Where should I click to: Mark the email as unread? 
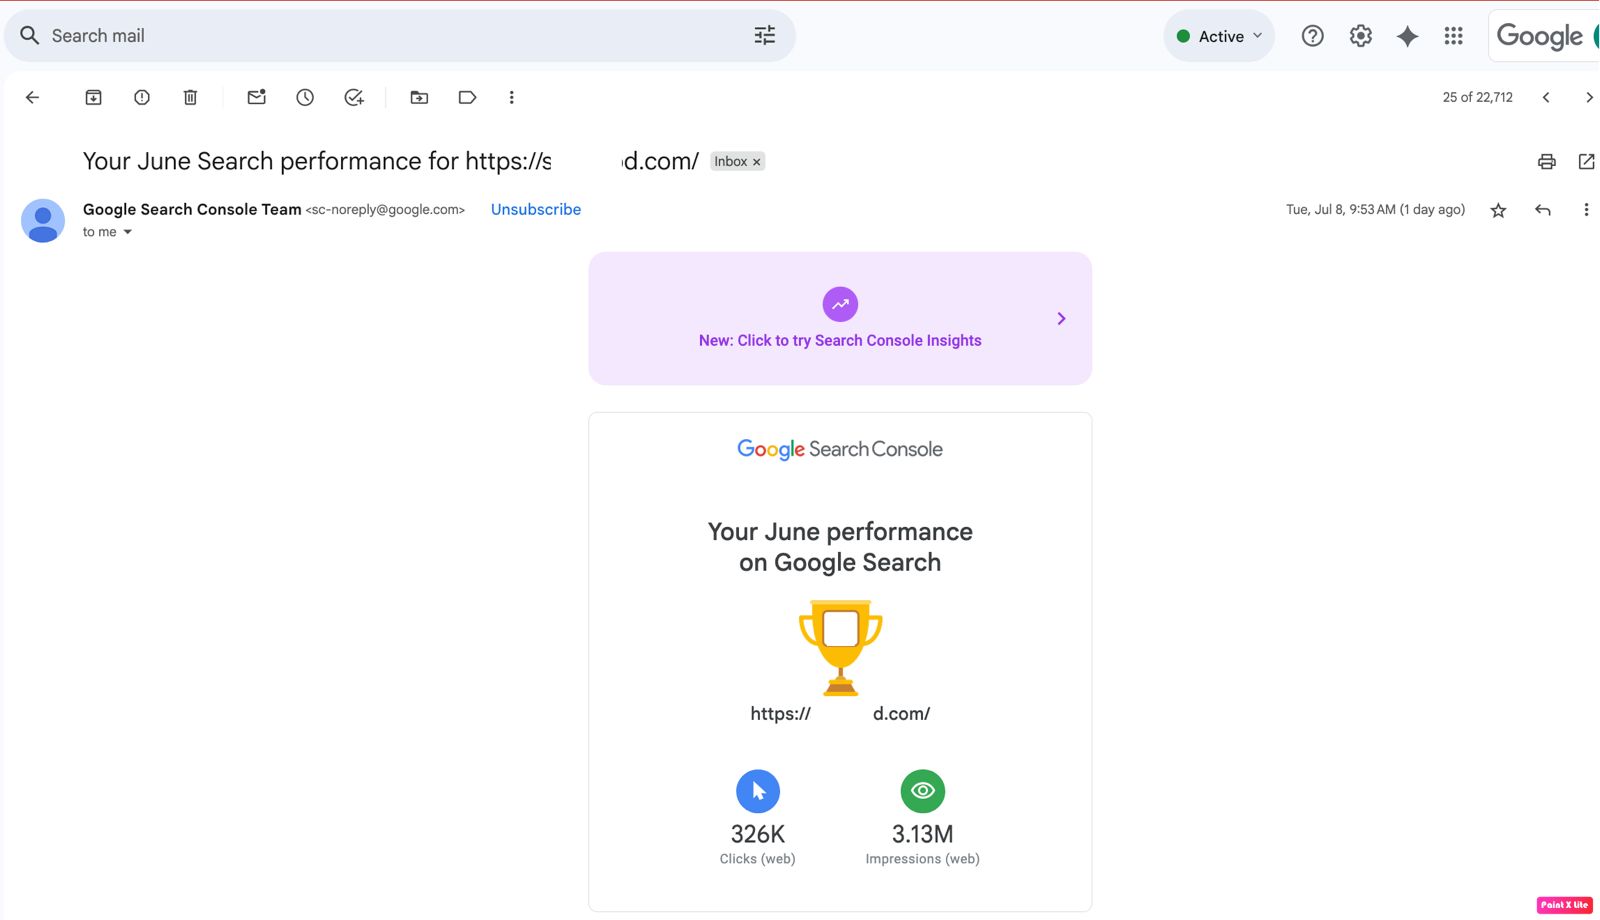257,97
